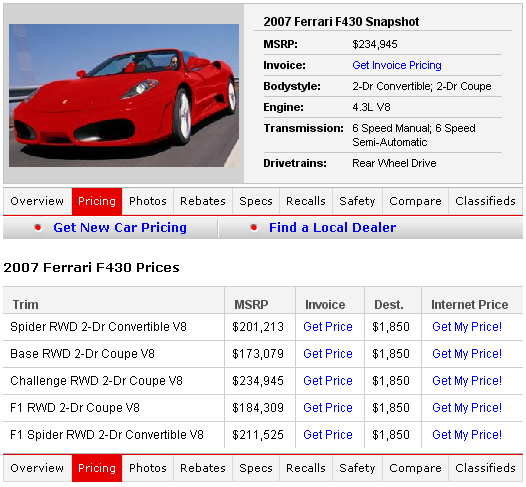Get Price invoice for Base RWD Coupe

point(328,354)
